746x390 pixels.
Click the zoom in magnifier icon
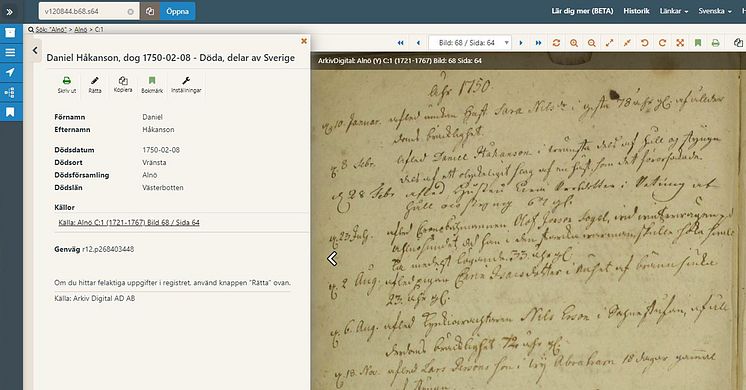[574, 43]
